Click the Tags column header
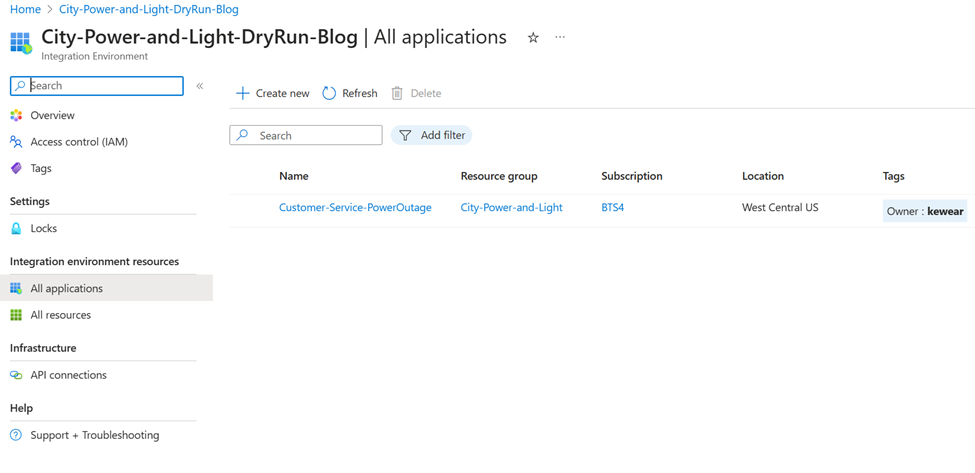 coord(894,177)
